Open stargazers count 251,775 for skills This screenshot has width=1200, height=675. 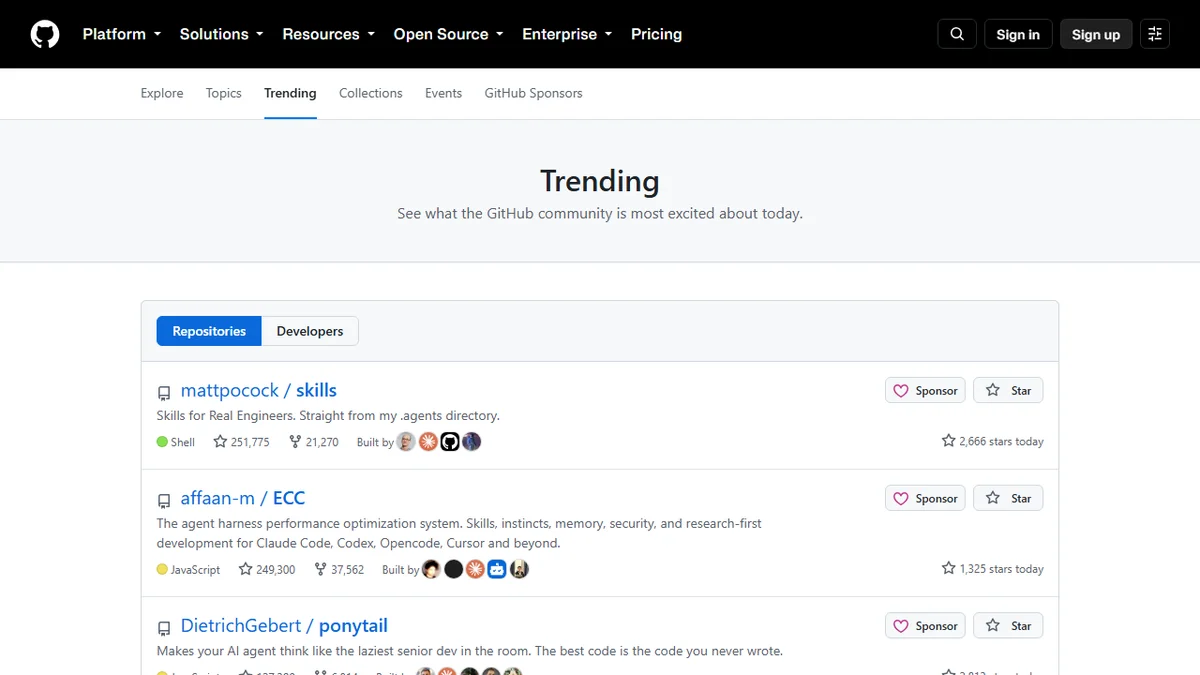pos(241,441)
